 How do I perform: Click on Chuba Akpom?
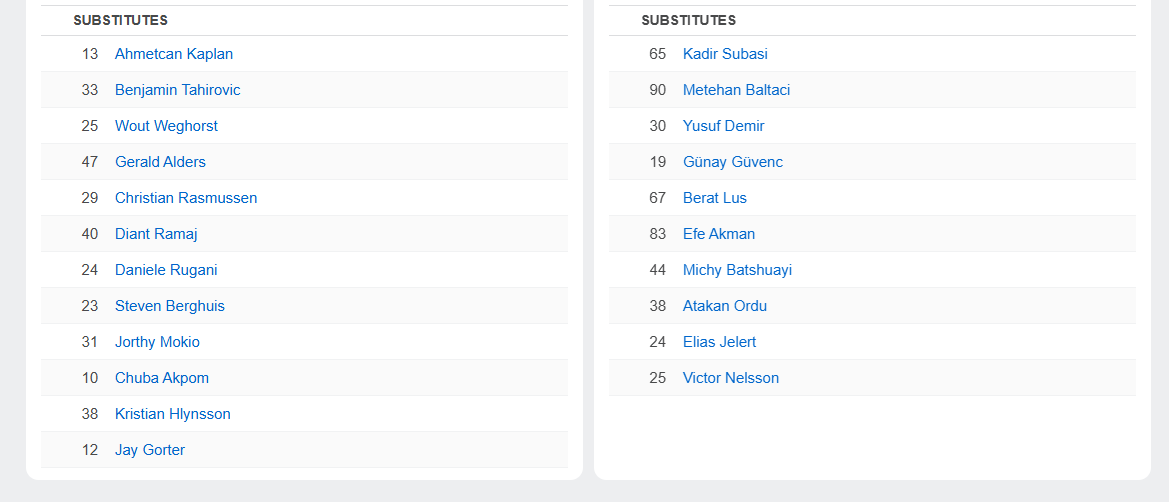162,378
